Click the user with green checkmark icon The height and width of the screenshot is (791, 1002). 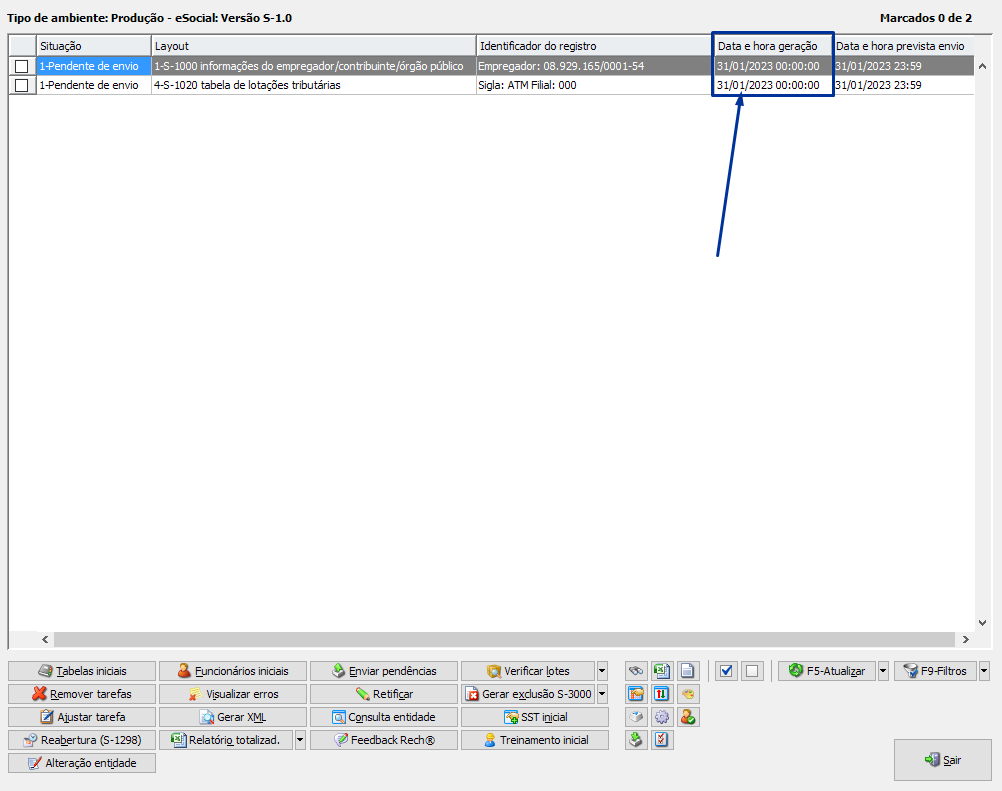688,717
